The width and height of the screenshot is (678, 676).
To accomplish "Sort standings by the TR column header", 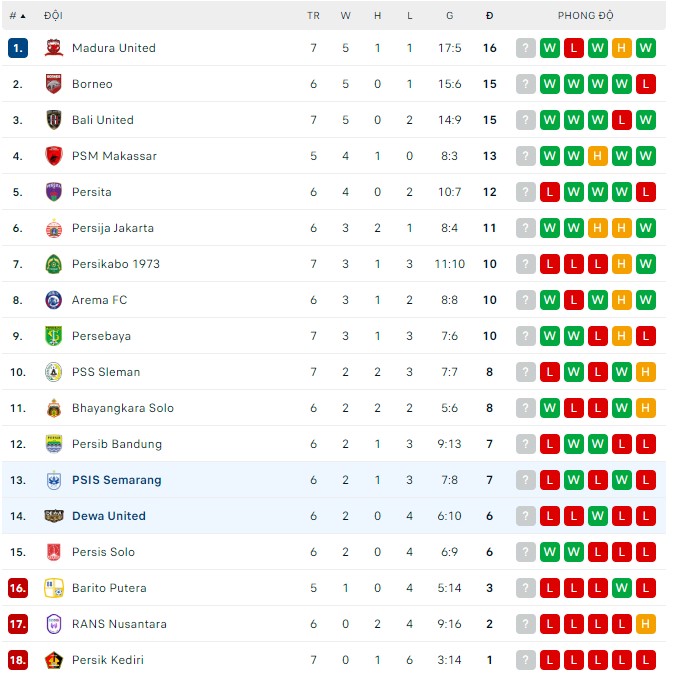I will pyautogui.click(x=313, y=16).
